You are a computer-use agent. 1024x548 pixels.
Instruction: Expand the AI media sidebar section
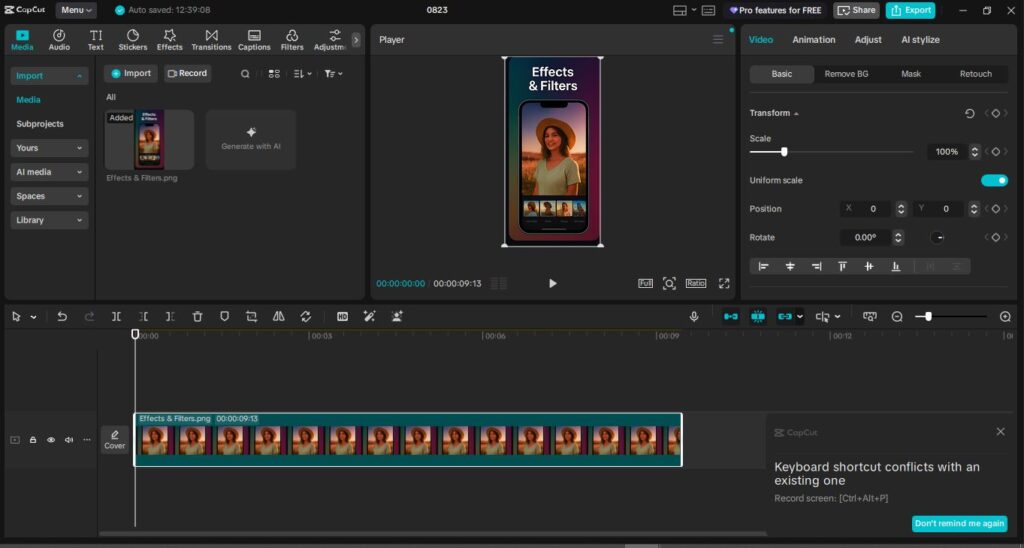click(x=49, y=172)
